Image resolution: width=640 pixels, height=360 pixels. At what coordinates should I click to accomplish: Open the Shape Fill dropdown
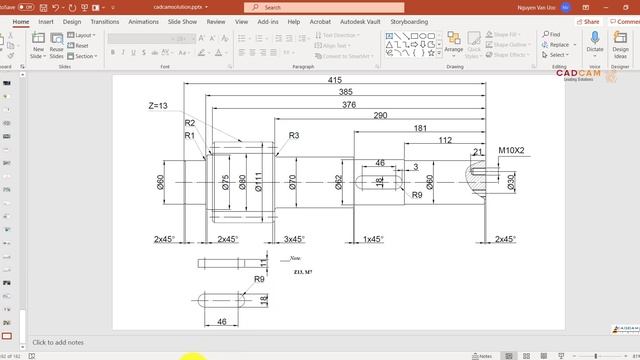(x=503, y=34)
